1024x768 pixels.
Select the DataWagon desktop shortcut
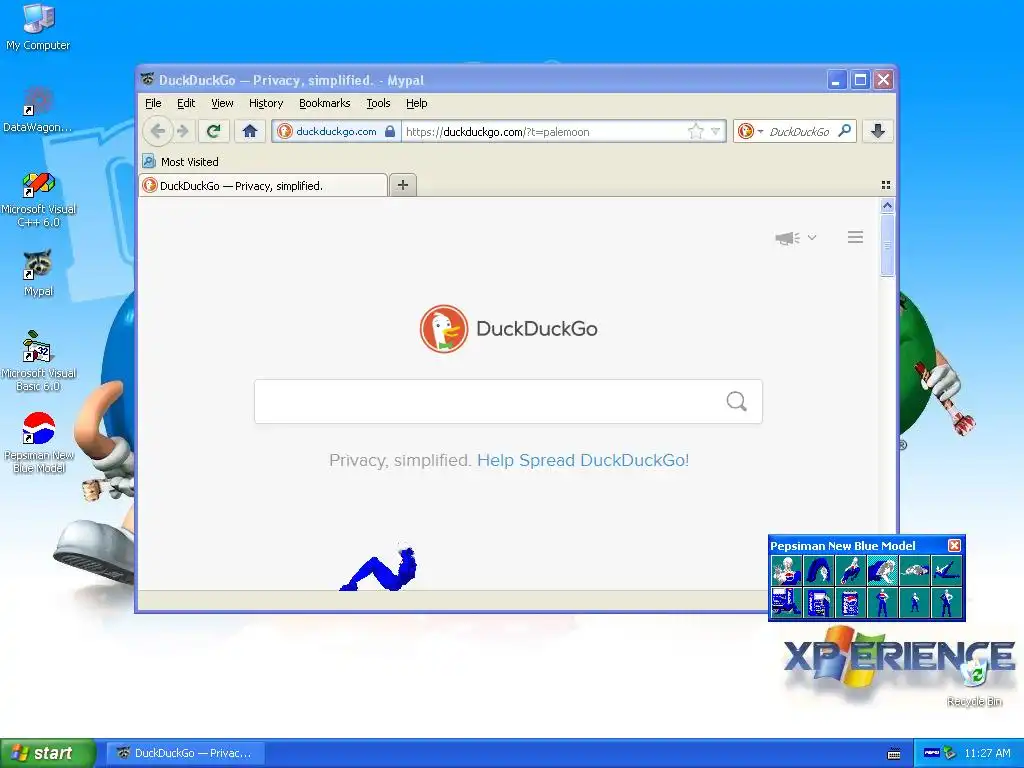pos(38,110)
